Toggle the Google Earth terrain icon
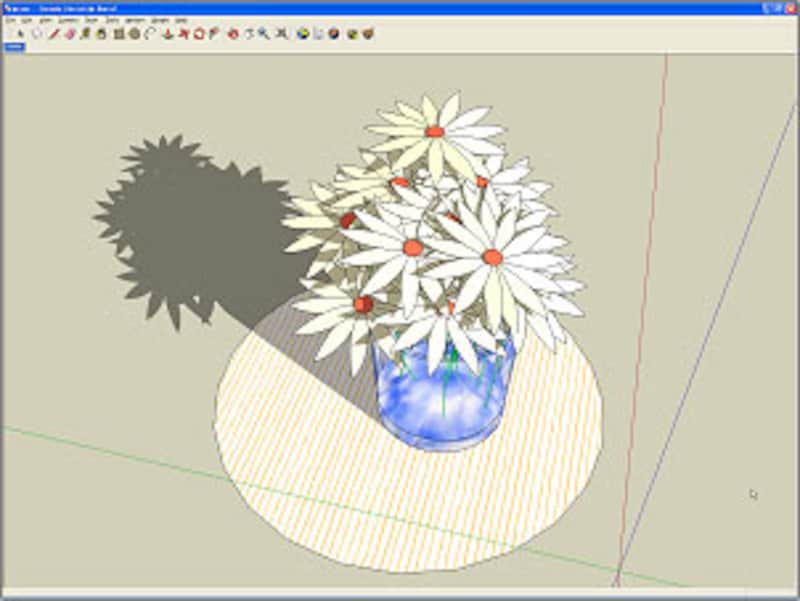Image resolution: width=800 pixels, height=601 pixels. (x=319, y=34)
